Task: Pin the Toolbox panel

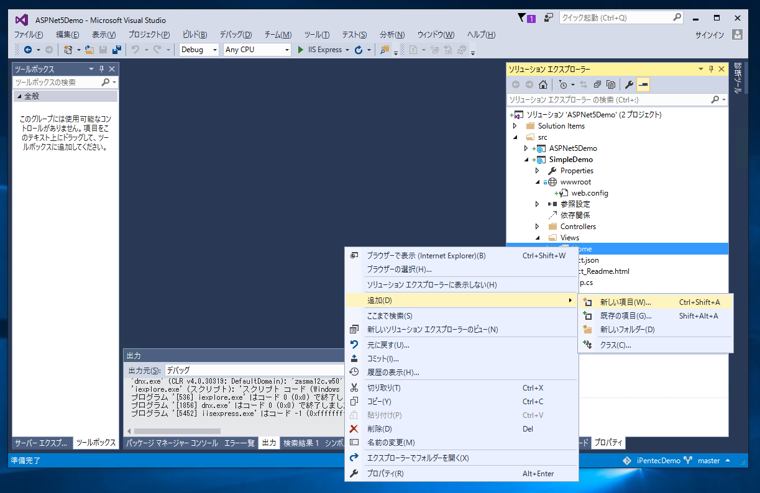Action: [101, 69]
